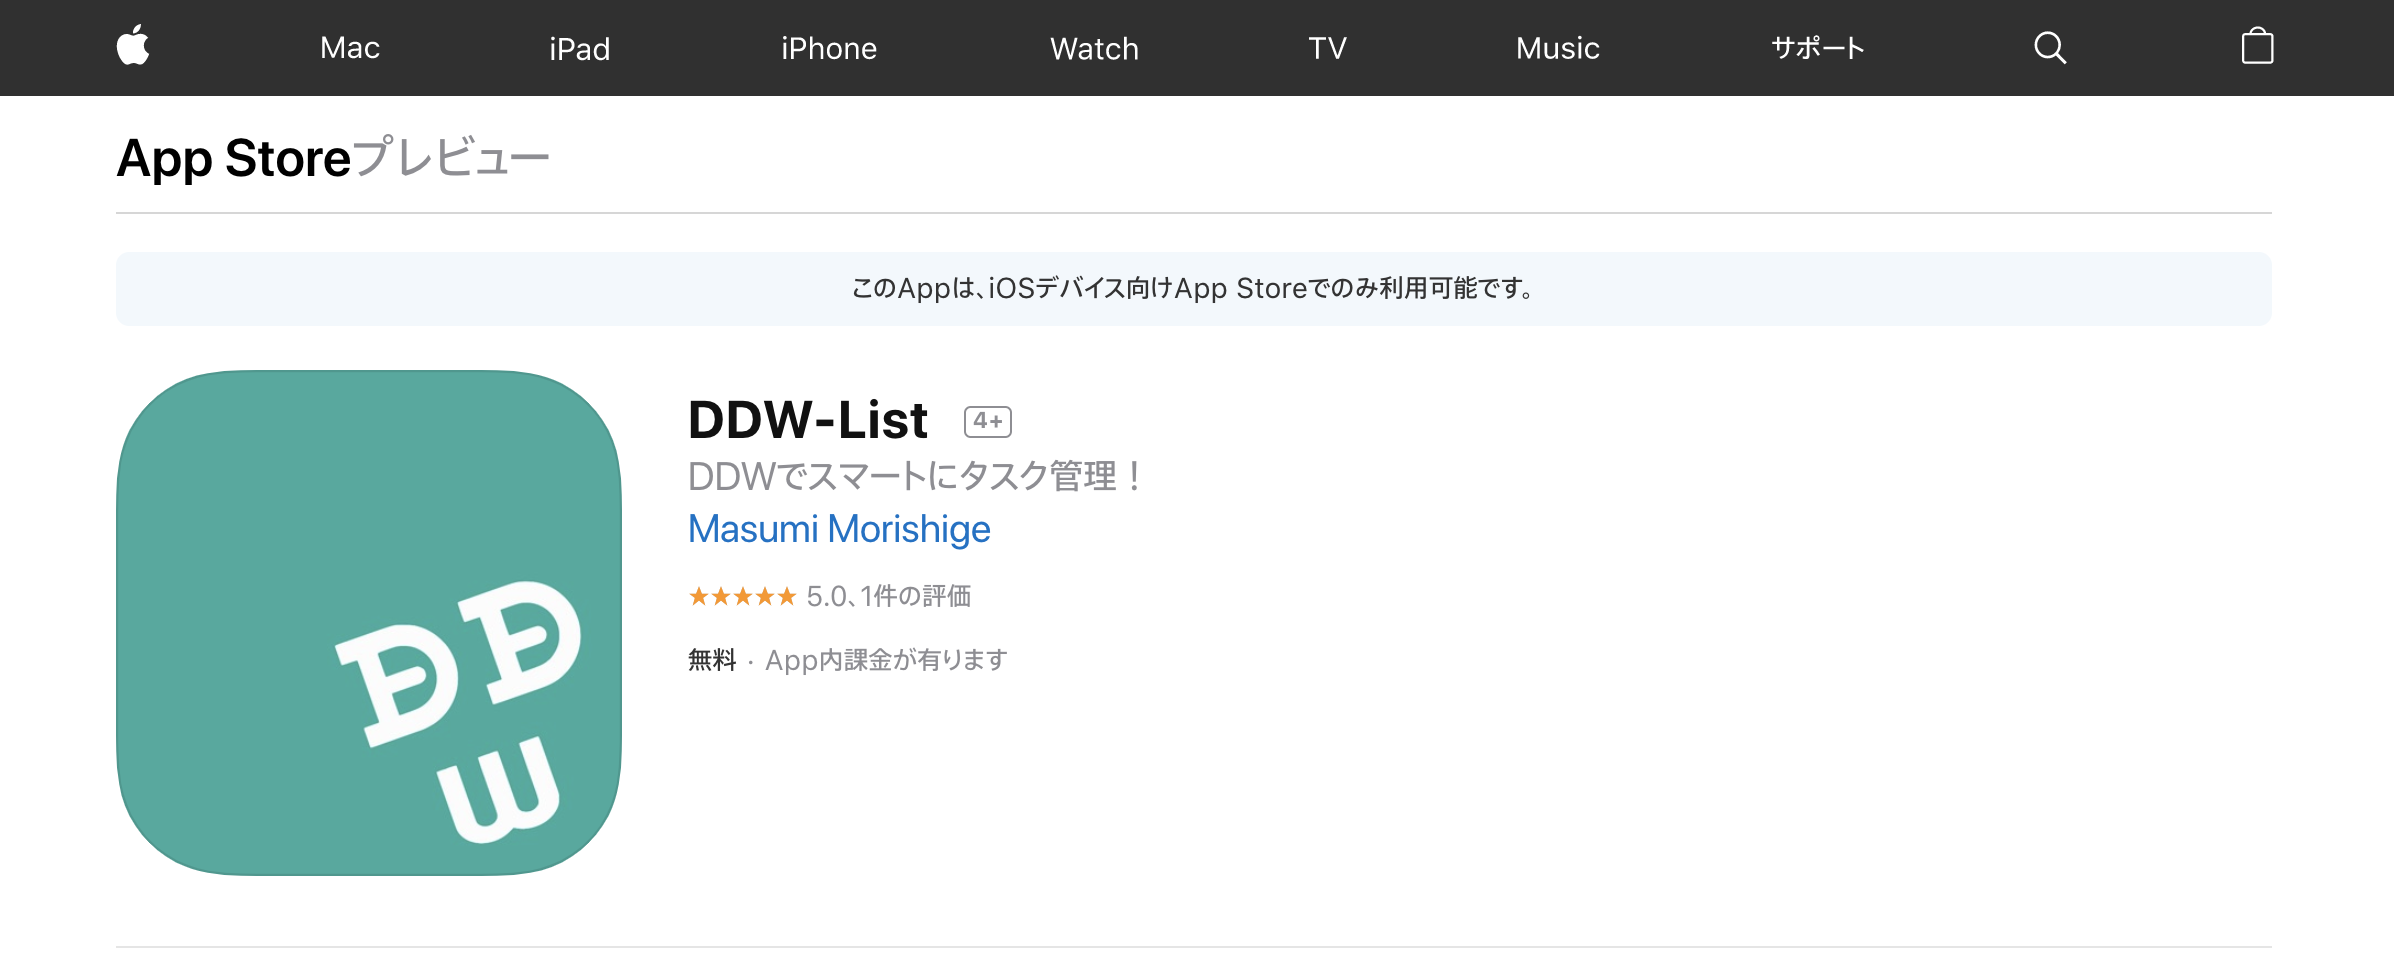
Task: Open the shopping bag icon
Action: click(x=2257, y=46)
